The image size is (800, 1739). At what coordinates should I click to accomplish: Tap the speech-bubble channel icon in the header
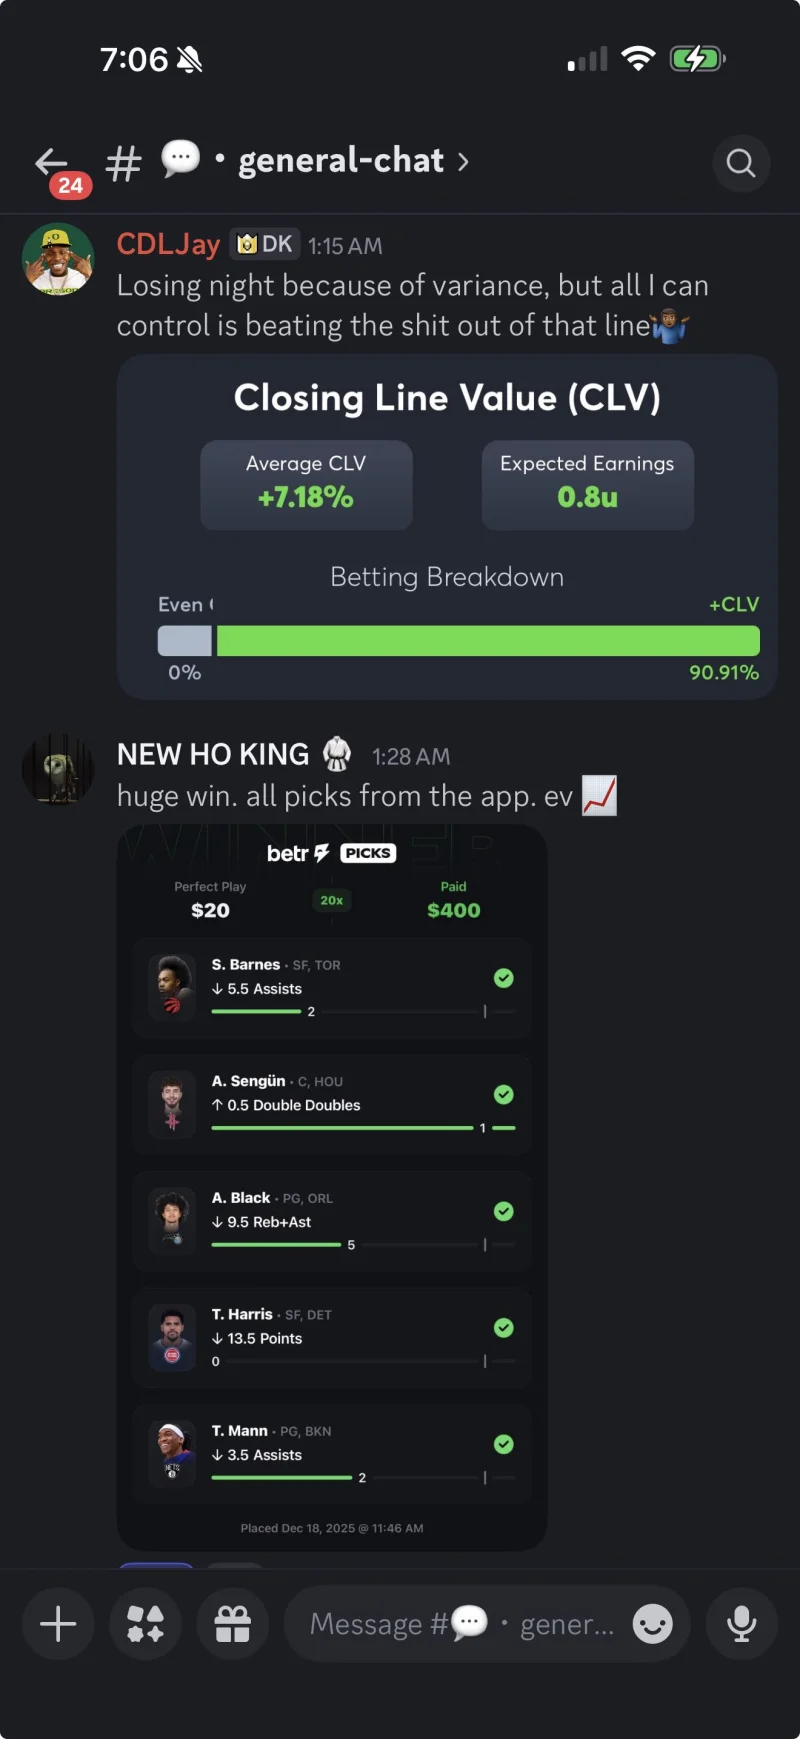pyautogui.click(x=180, y=160)
